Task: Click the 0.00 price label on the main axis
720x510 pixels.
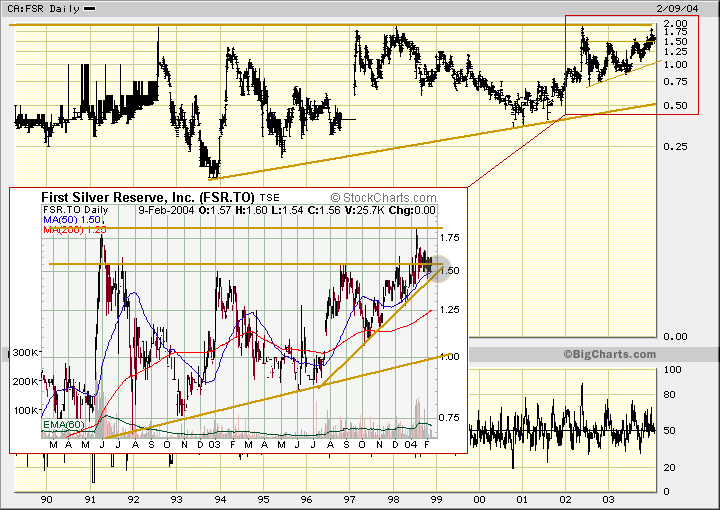Action: pos(675,336)
